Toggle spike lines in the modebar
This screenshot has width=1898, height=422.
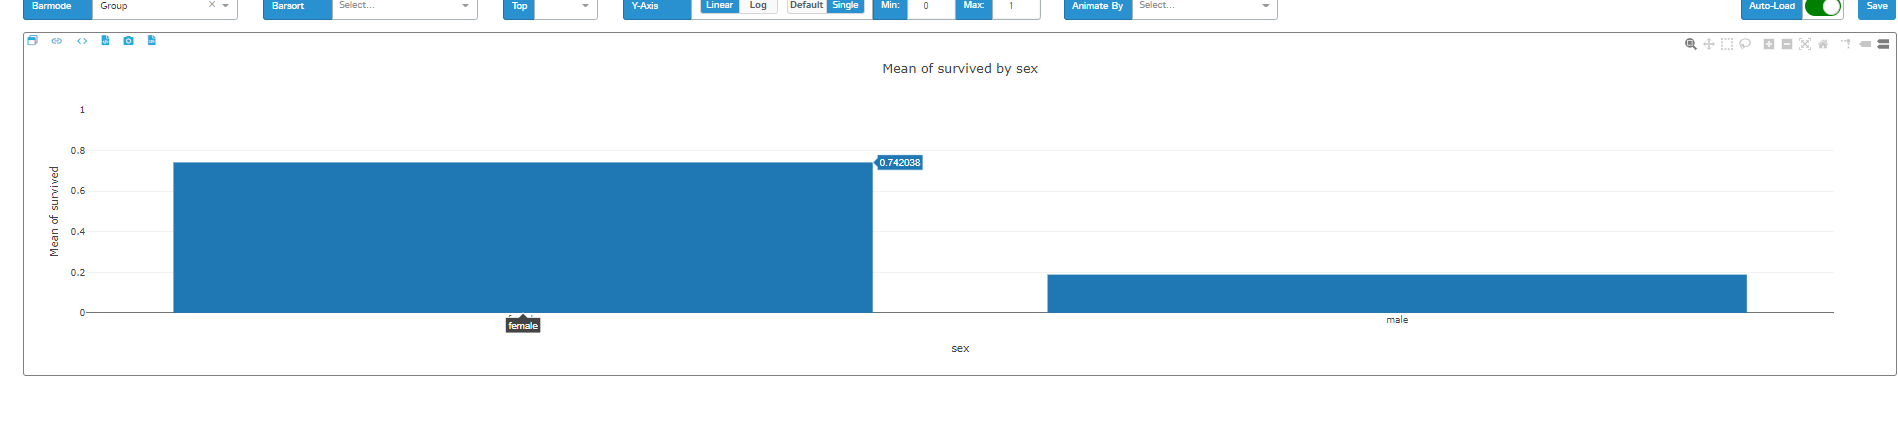(1846, 44)
